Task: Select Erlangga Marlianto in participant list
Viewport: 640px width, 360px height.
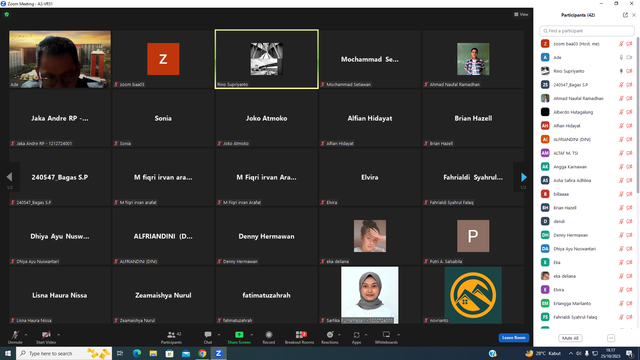Action: click(587, 303)
